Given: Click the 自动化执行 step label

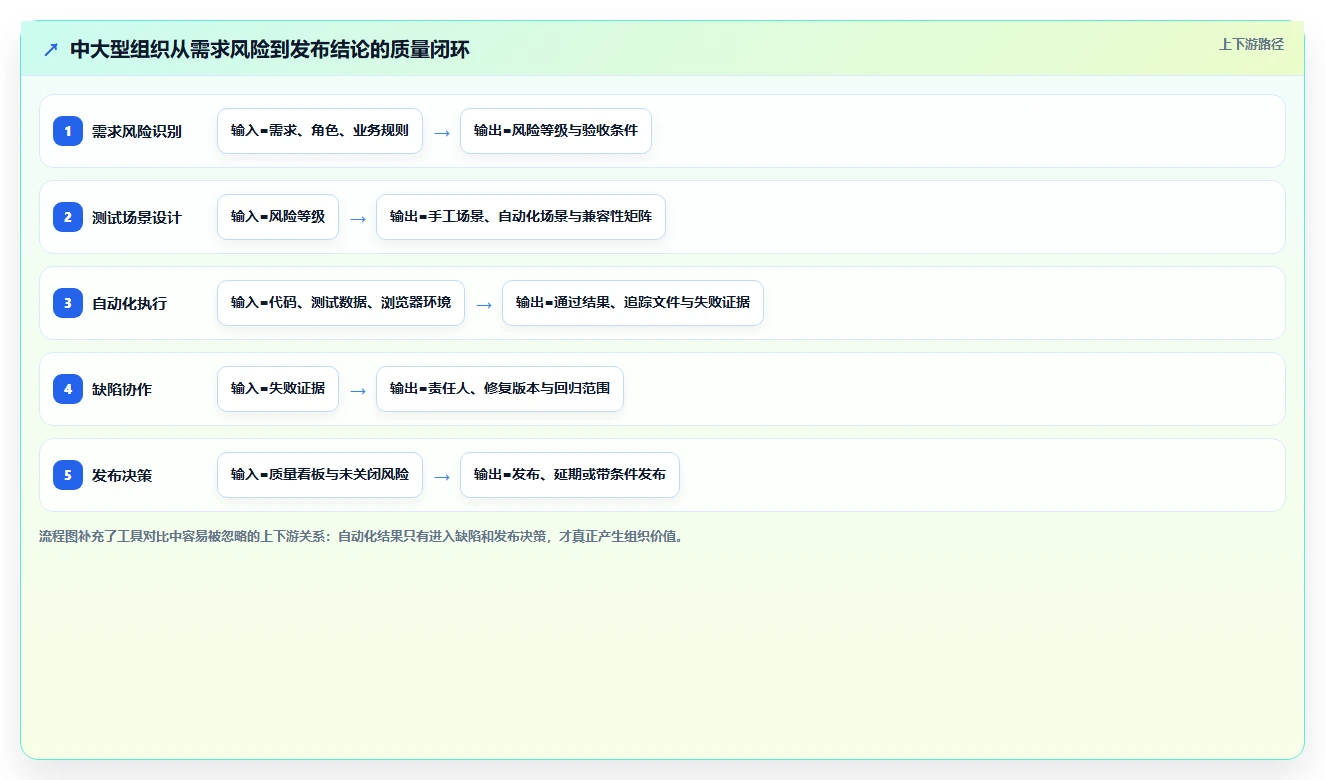Looking at the screenshot, I should [129, 303].
